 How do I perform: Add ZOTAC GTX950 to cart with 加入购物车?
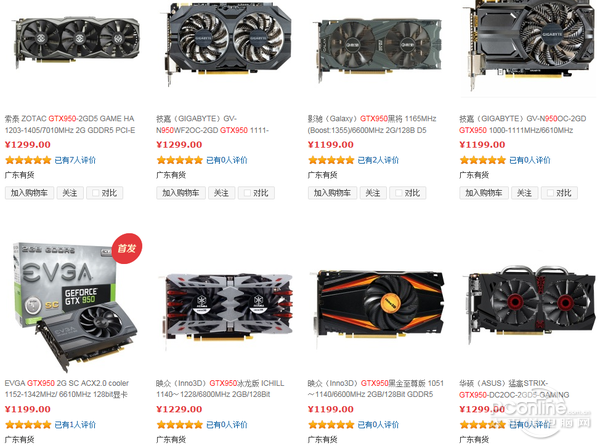29,193
